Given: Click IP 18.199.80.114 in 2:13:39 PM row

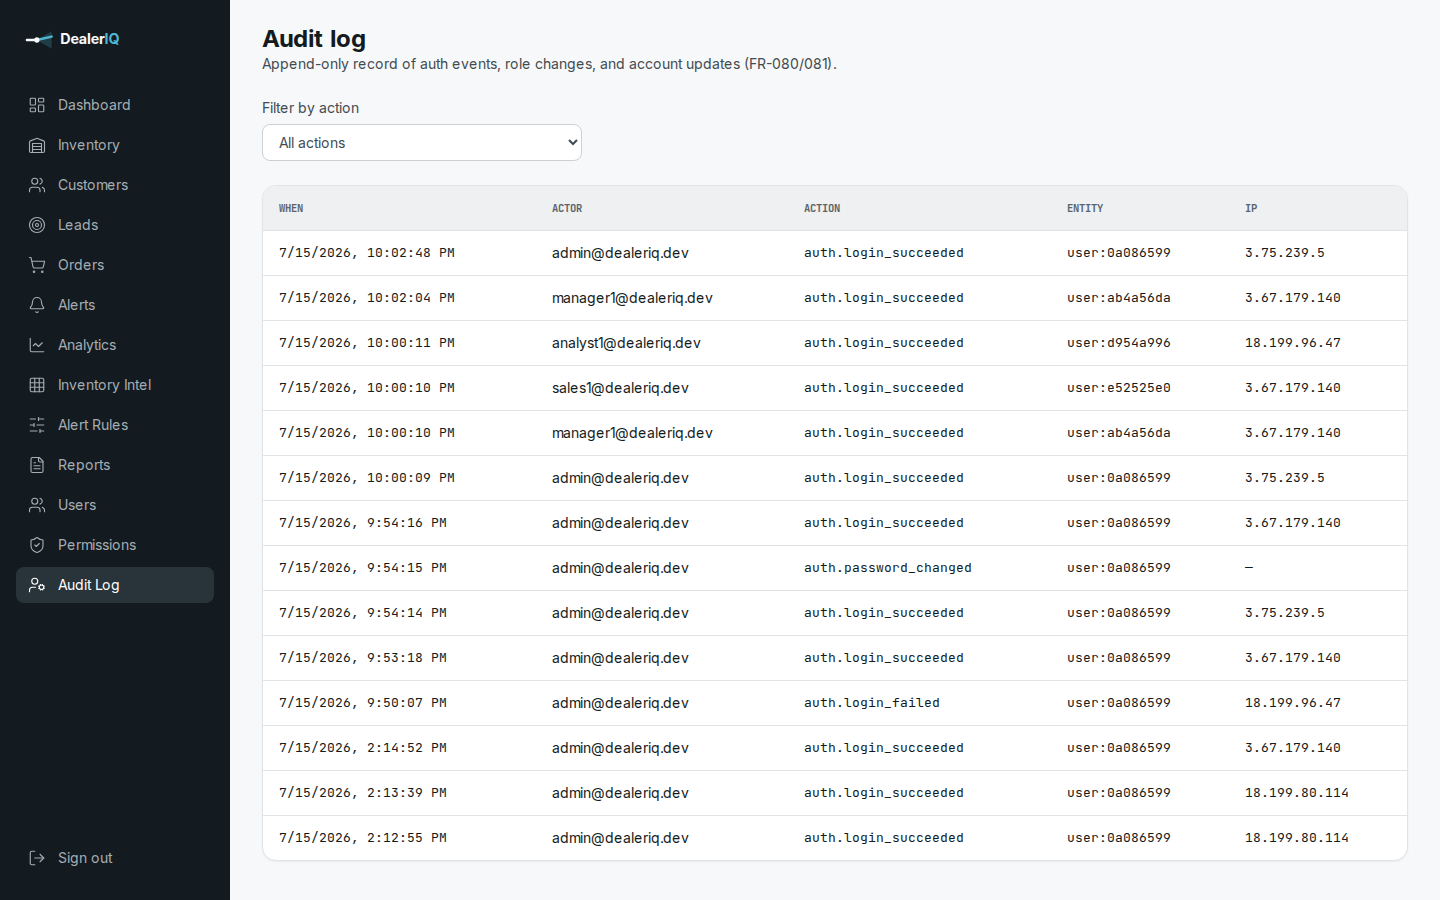Looking at the screenshot, I should (x=1297, y=793).
